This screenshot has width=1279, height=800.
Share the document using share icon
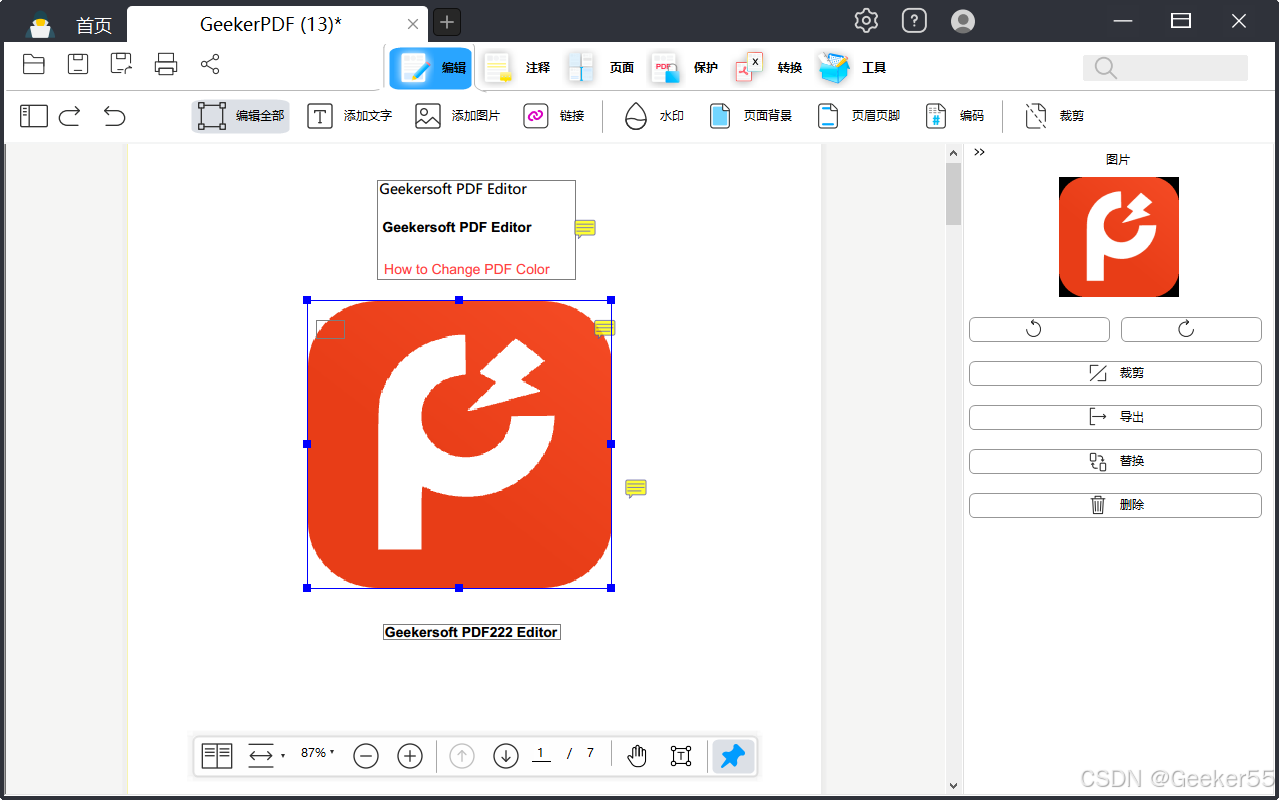[210, 65]
